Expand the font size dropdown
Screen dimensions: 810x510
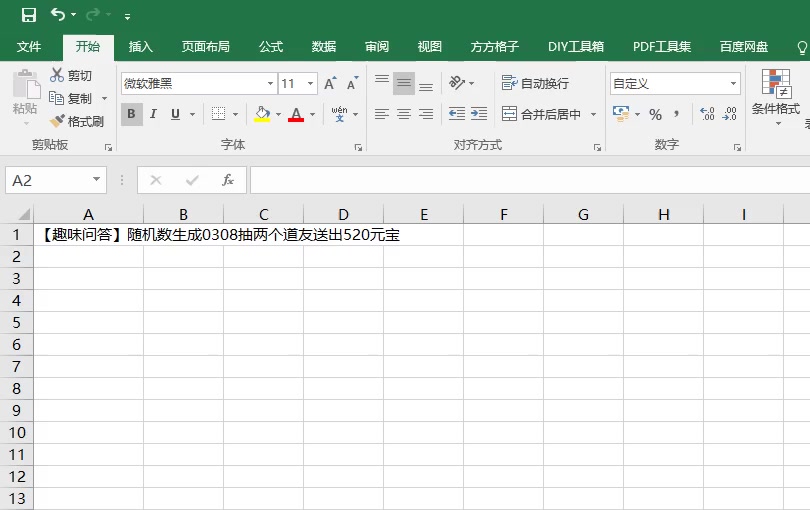(311, 84)
